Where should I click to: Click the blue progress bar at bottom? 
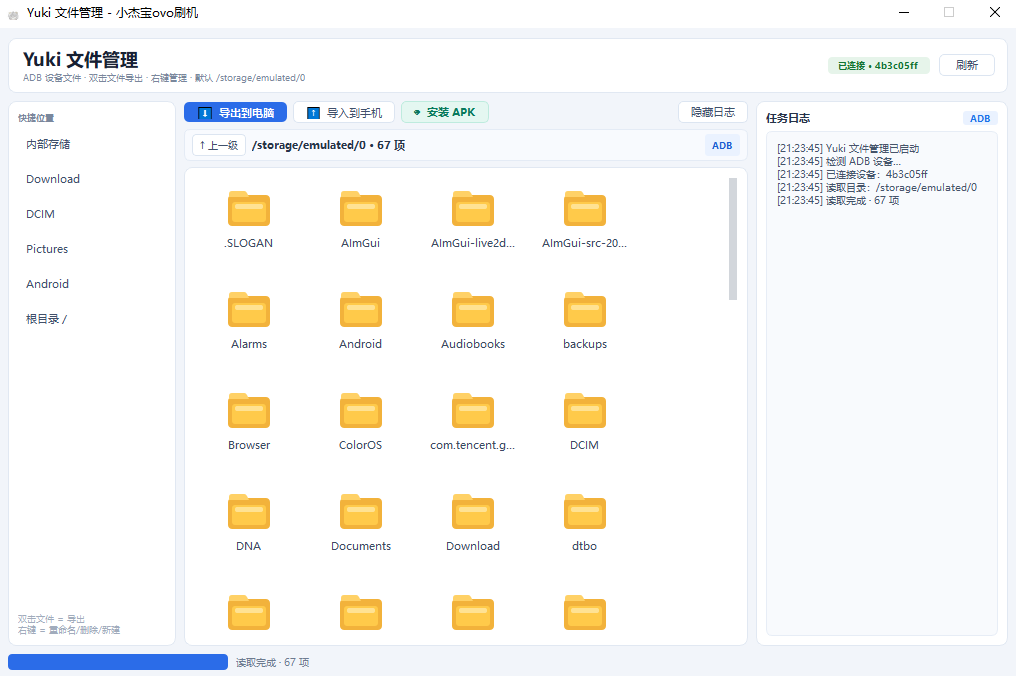point(118,662)
